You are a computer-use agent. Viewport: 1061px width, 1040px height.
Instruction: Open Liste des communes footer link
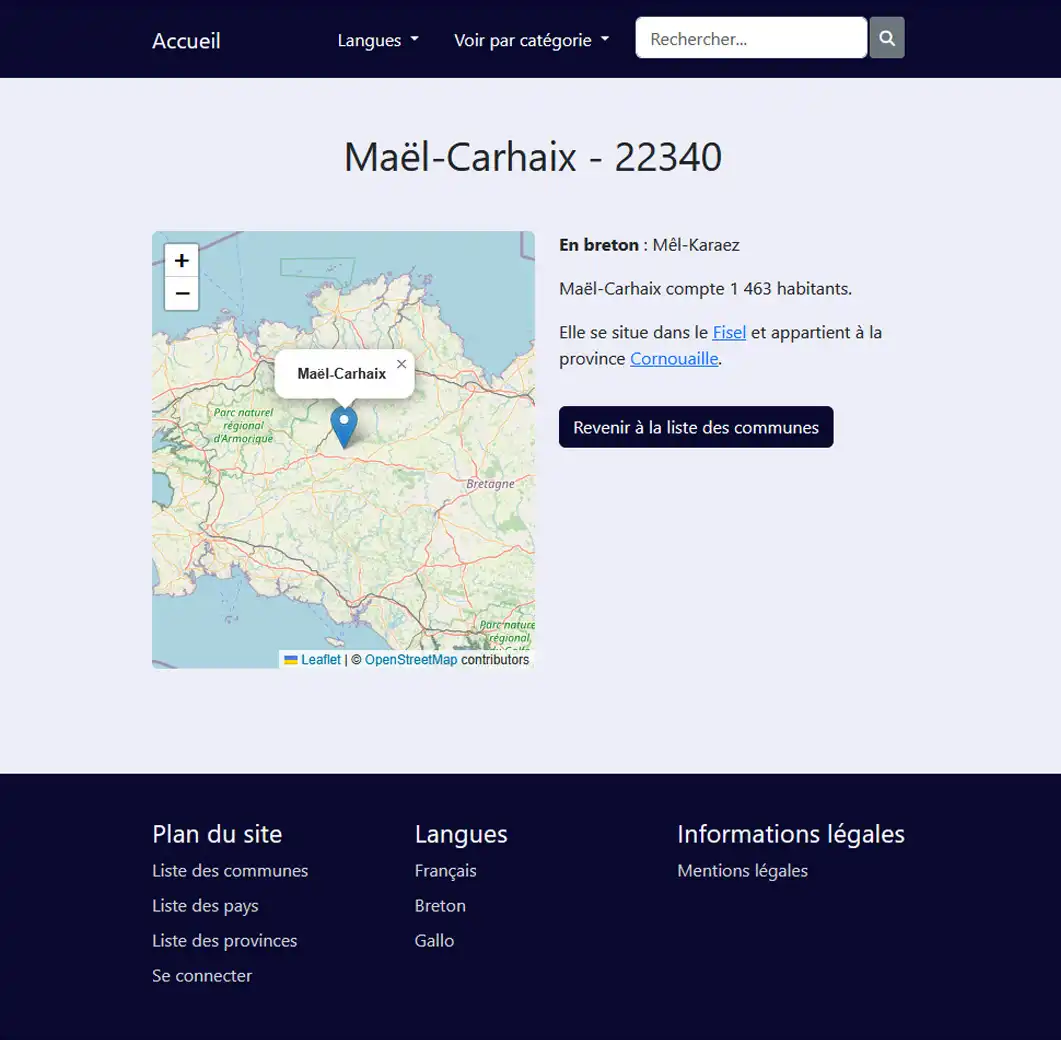click(230, 870)
